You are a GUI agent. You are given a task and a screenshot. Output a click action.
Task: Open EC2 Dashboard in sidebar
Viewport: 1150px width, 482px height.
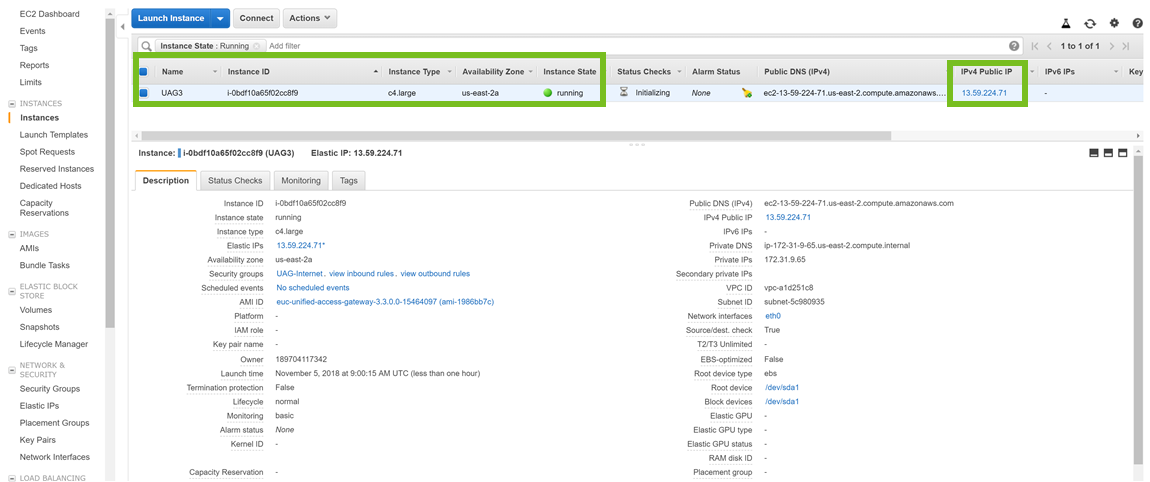50,14
